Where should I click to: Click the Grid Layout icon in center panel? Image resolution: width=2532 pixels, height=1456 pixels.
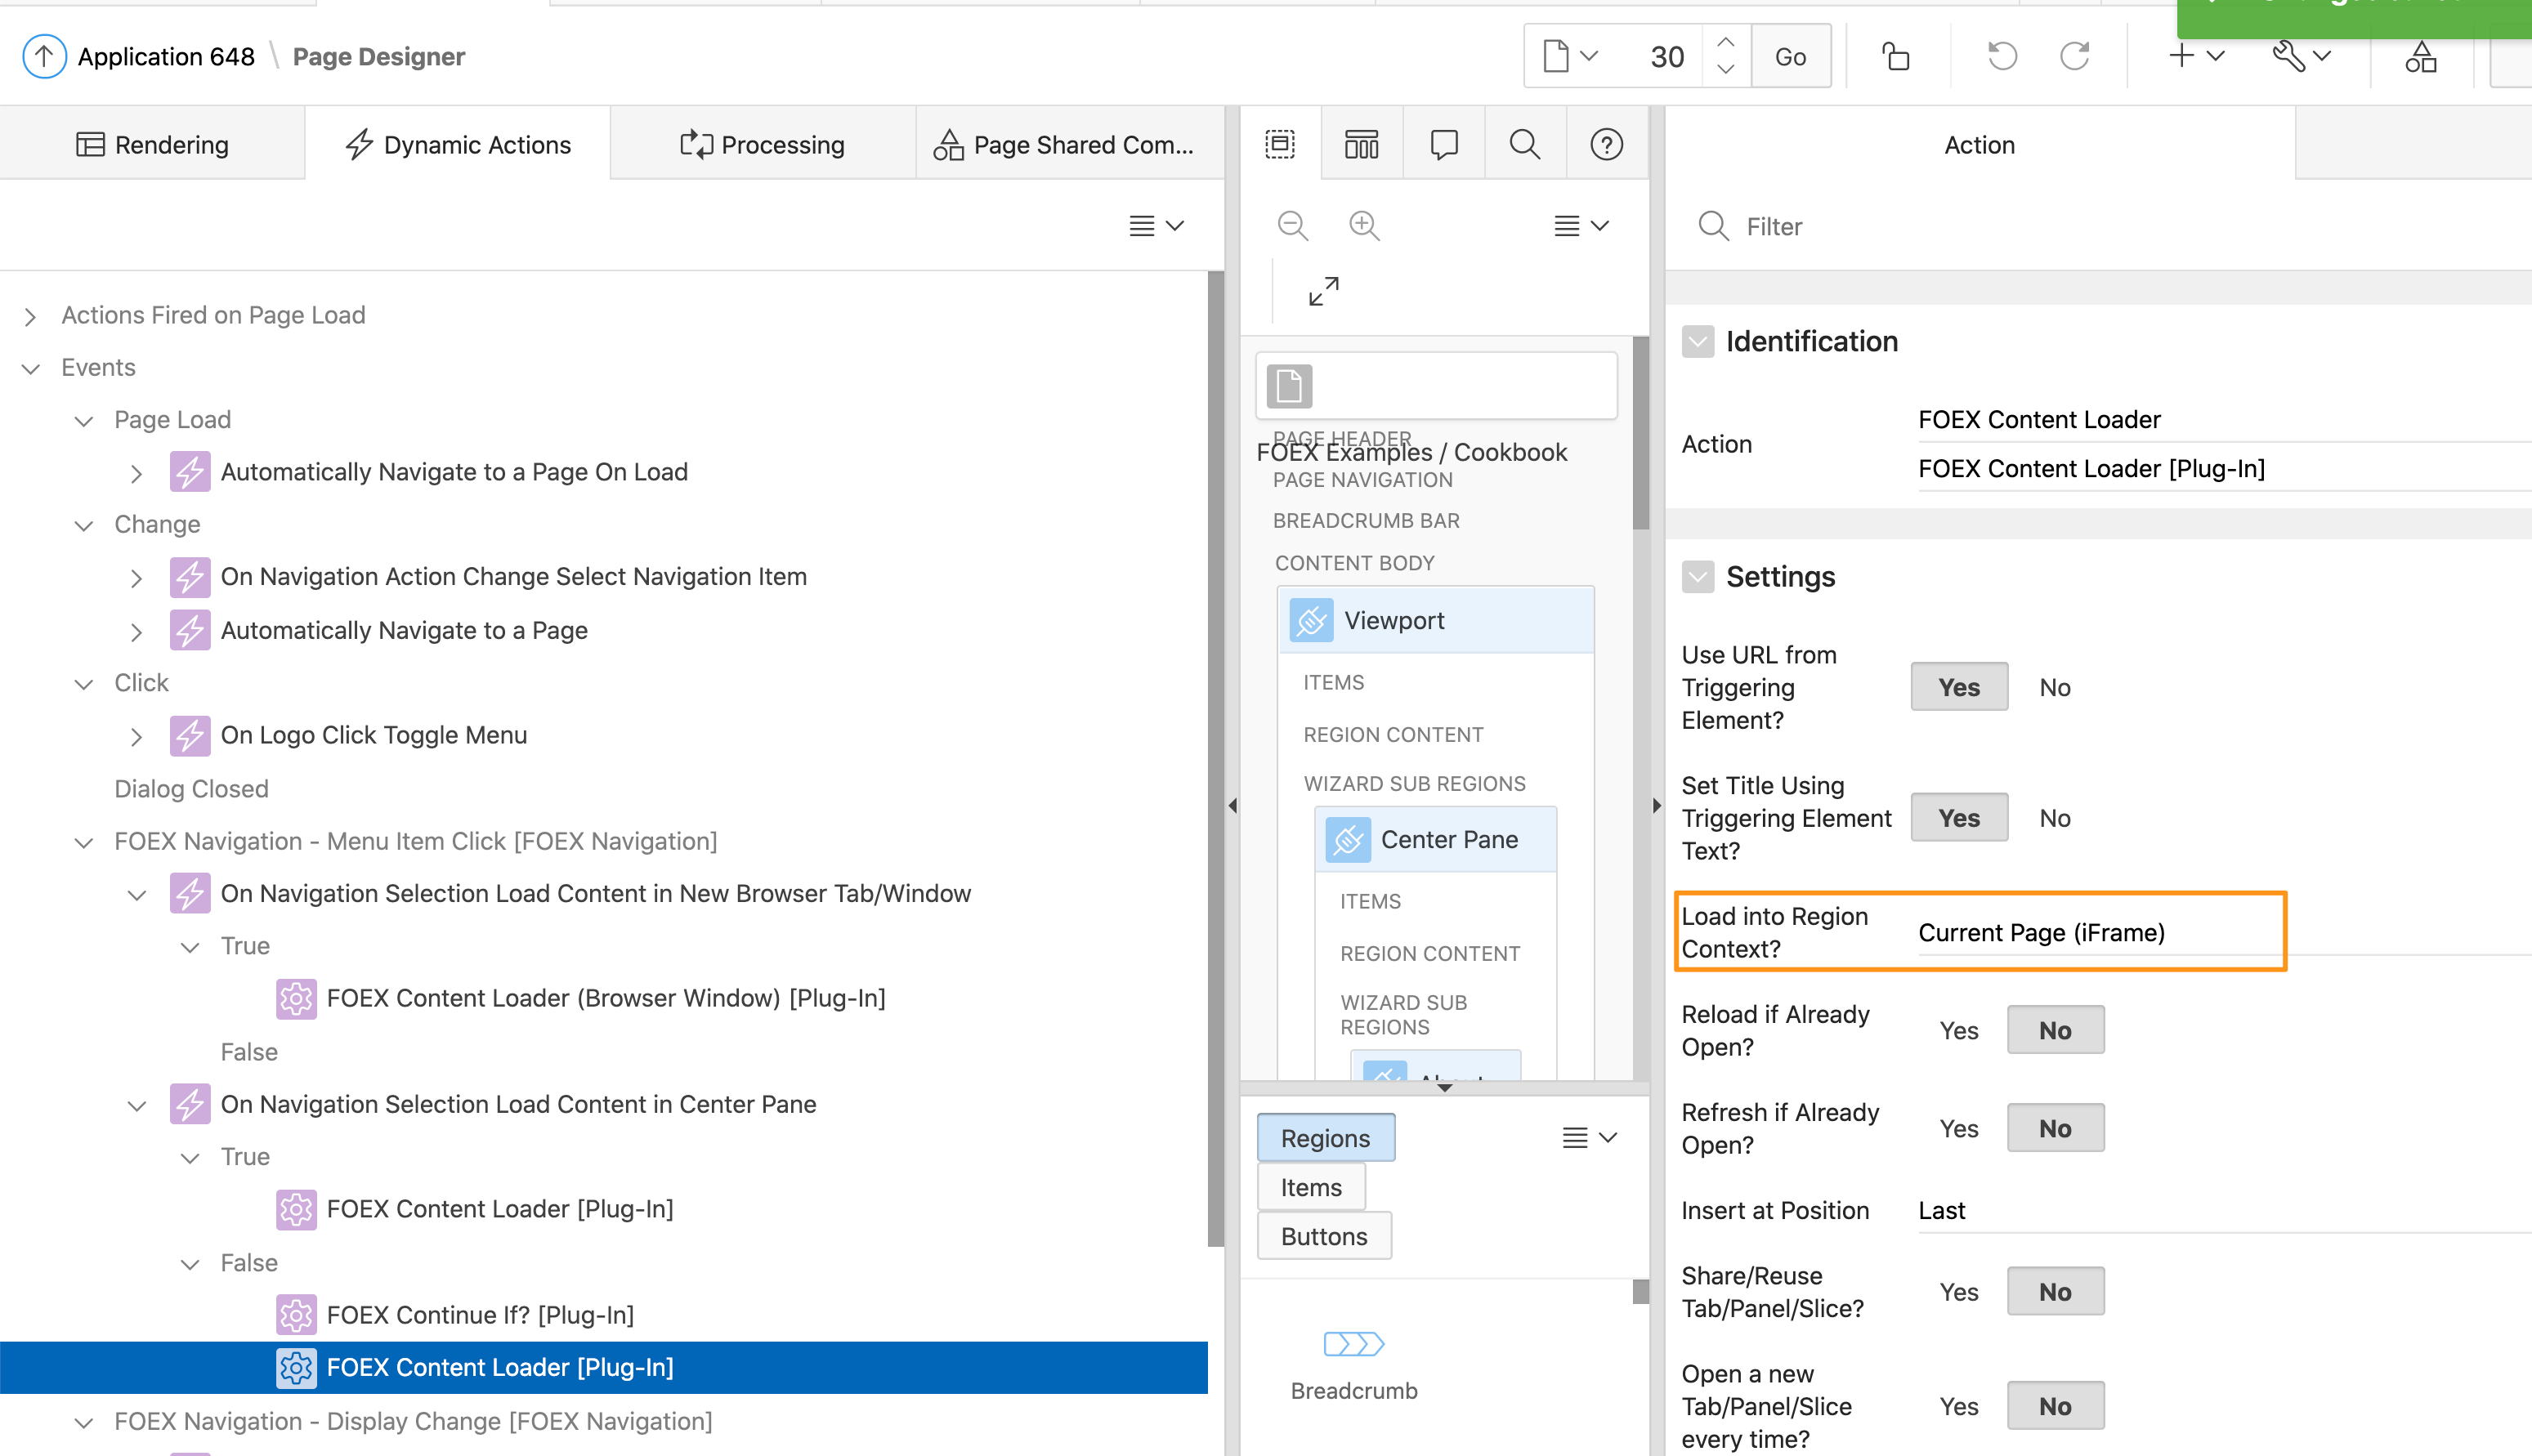(x=1361, y=144)
